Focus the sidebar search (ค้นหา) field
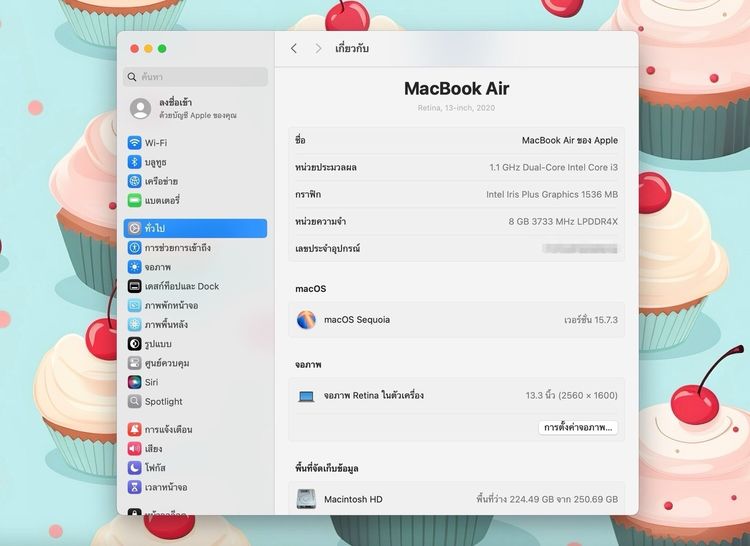The image size is (750, 546). [x=195, y=77]
